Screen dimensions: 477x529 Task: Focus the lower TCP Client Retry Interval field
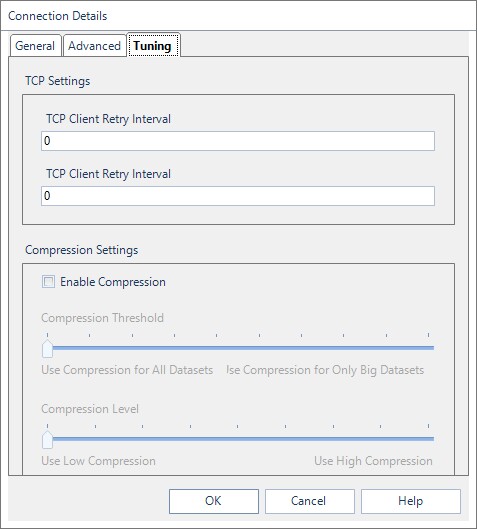[238, 196]
